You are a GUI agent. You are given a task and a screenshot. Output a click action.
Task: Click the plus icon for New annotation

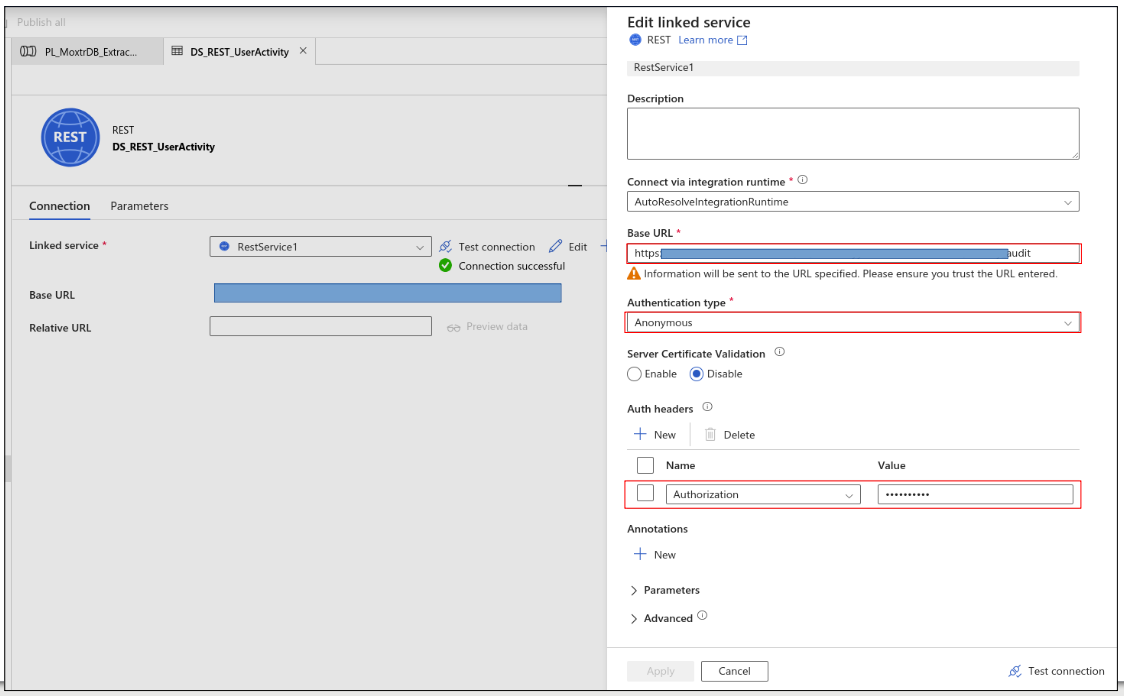(x=640, y=554)
